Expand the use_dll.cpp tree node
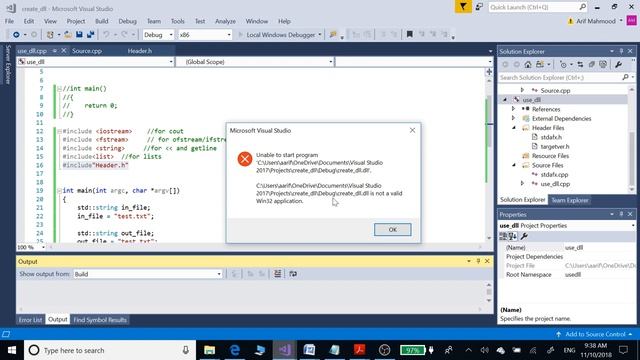 coord(522,184)
